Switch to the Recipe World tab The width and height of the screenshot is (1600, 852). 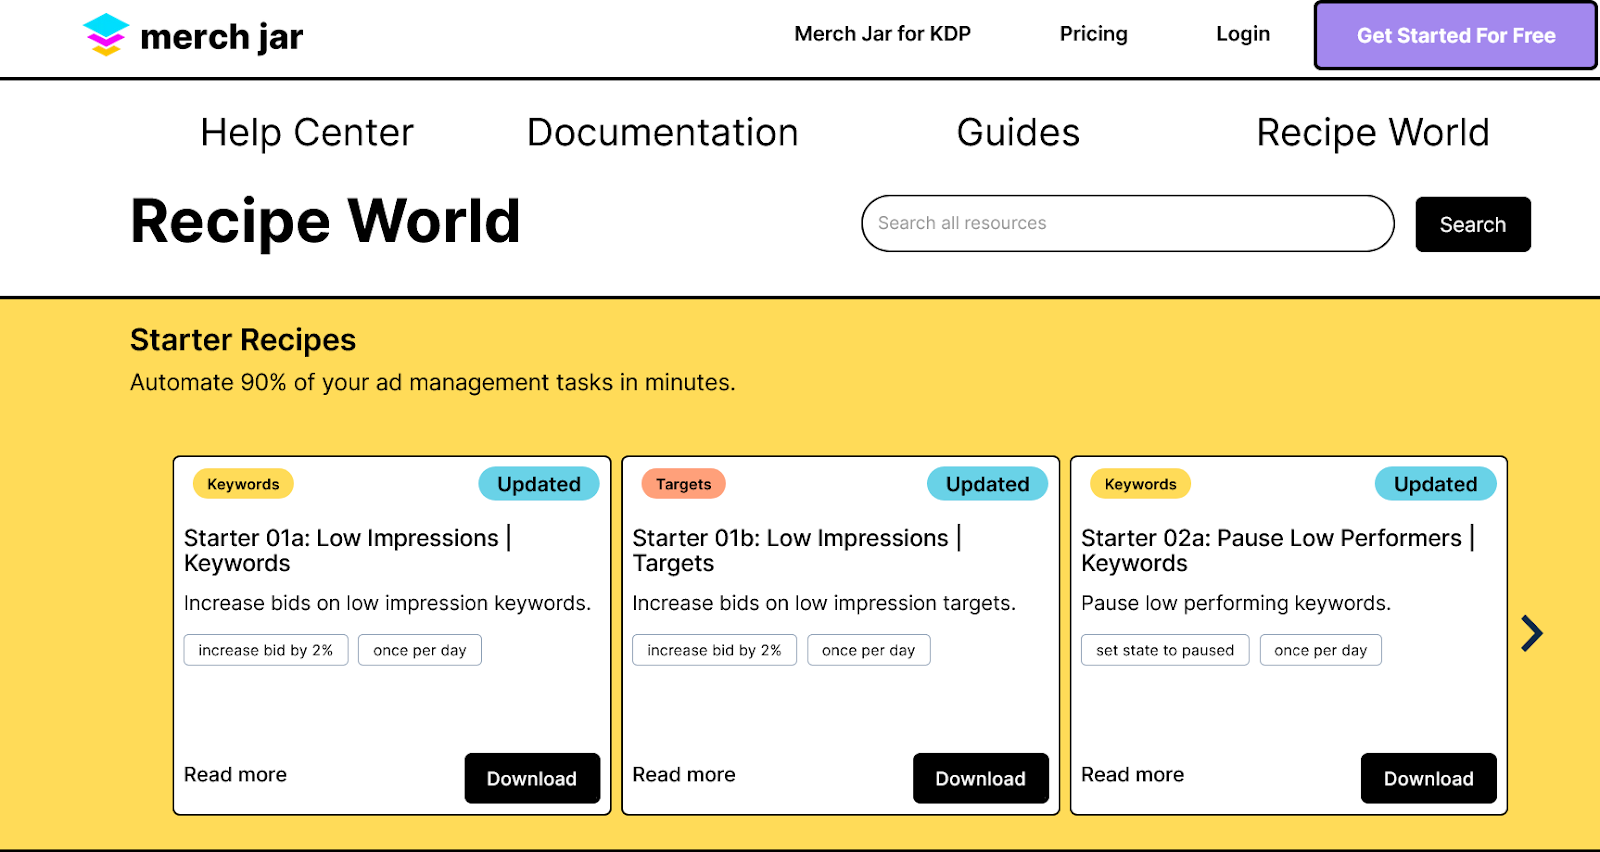(1373, 133)
